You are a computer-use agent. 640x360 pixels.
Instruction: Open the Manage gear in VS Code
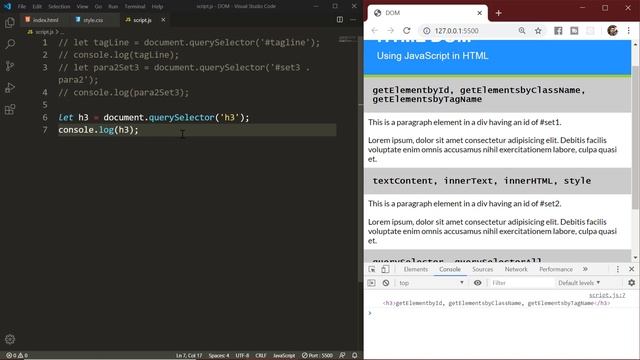click(10, 339)
